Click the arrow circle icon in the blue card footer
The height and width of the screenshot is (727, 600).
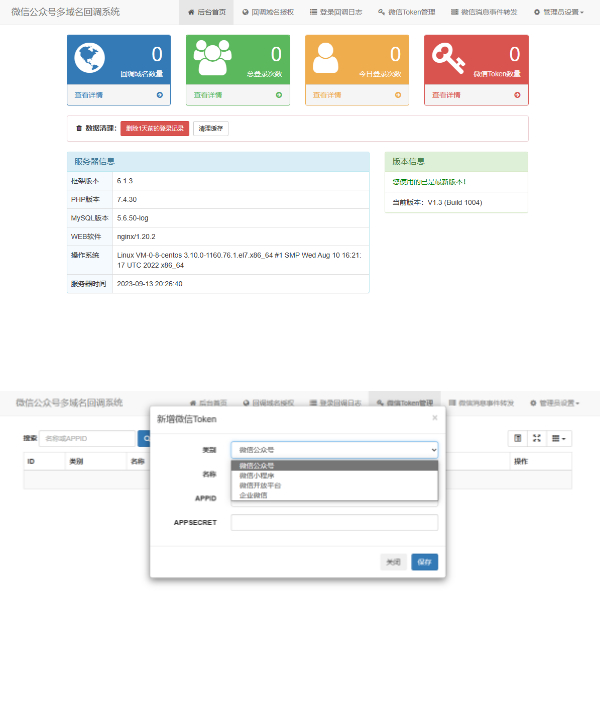tap(160, 95)
